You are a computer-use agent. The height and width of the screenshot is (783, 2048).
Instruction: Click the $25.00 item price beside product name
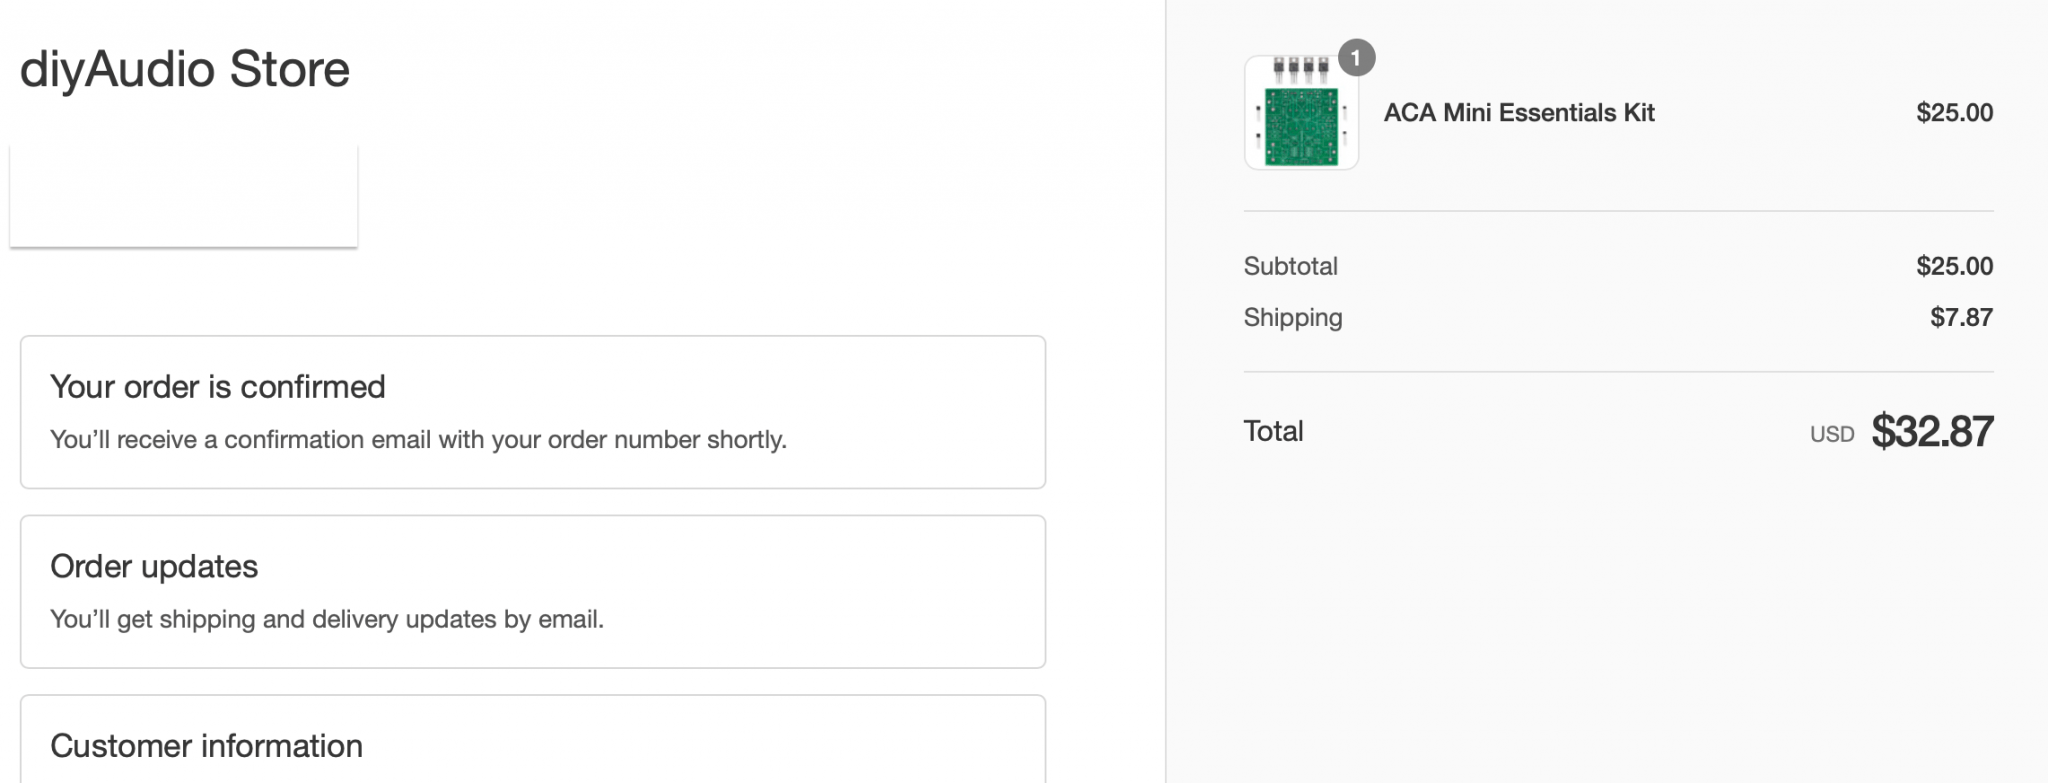[x=1954, y=113]
